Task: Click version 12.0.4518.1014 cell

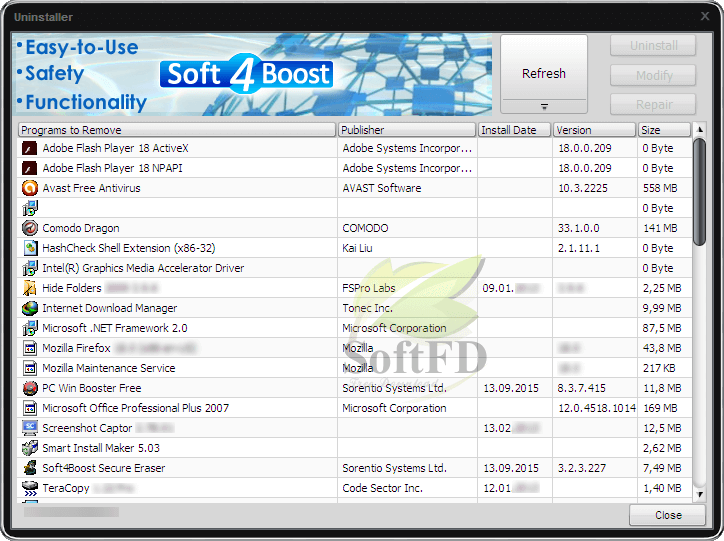Action: [x=597, y=408]
